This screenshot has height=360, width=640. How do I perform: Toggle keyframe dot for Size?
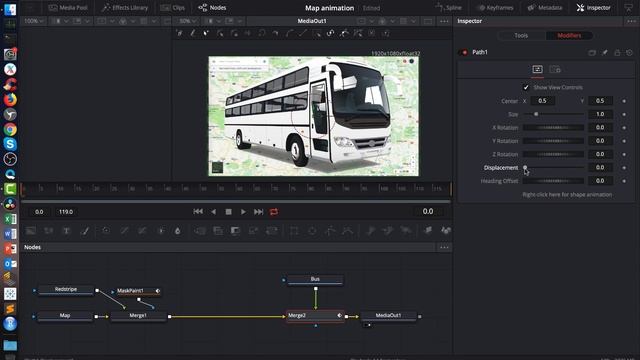pos(624,114)
